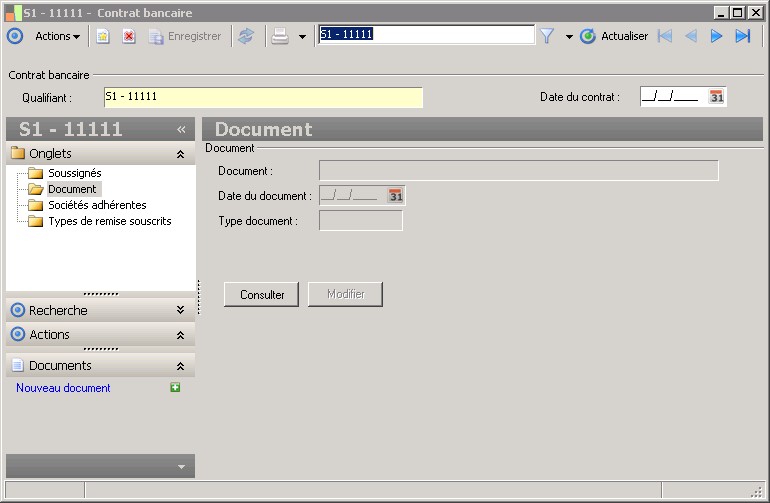The image size is (770, 503).
Task: Click the vertical splitter grip between the panels
Action: (198, 297)
